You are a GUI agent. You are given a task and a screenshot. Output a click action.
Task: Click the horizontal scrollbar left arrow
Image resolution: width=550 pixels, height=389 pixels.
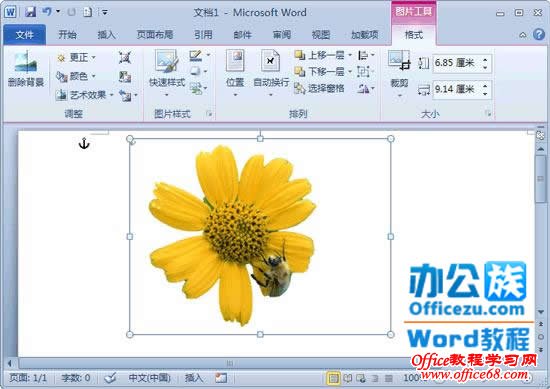click(10, 363)
